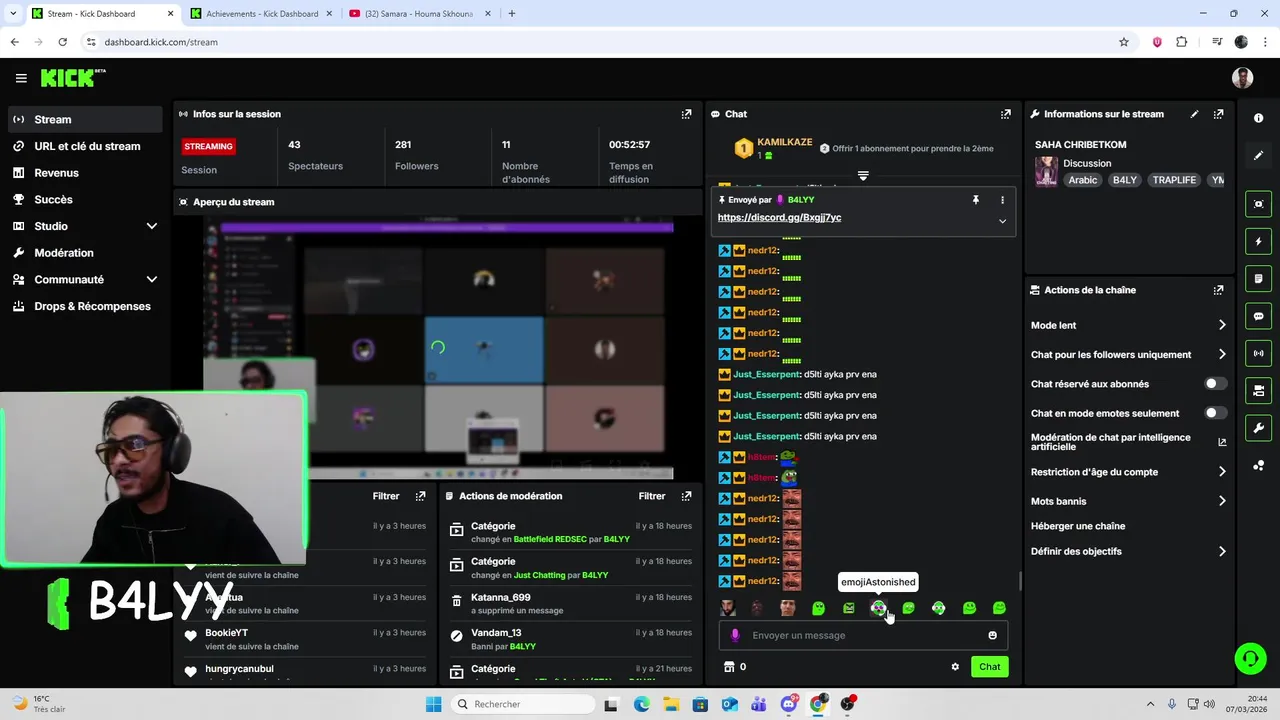This screenshot has height=720, width=1280.
Task: Go to URL et clé du stream
Action: 84,146
